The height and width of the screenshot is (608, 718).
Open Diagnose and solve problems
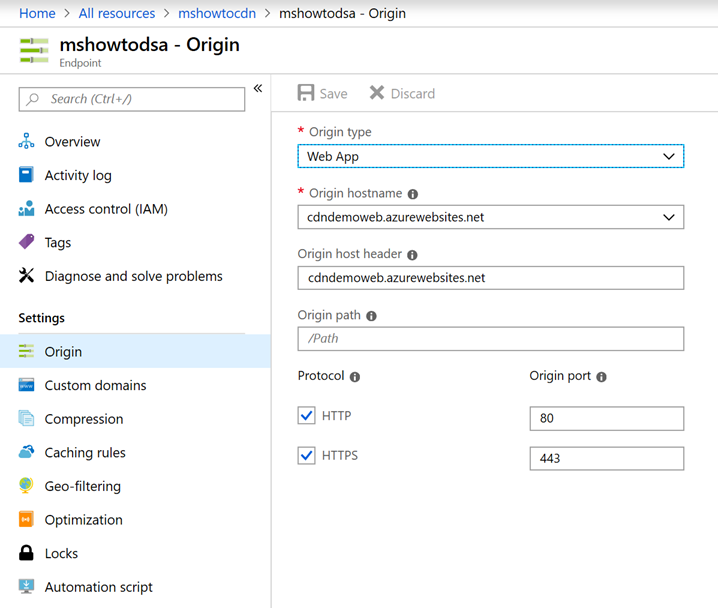[x=135, y=276]
